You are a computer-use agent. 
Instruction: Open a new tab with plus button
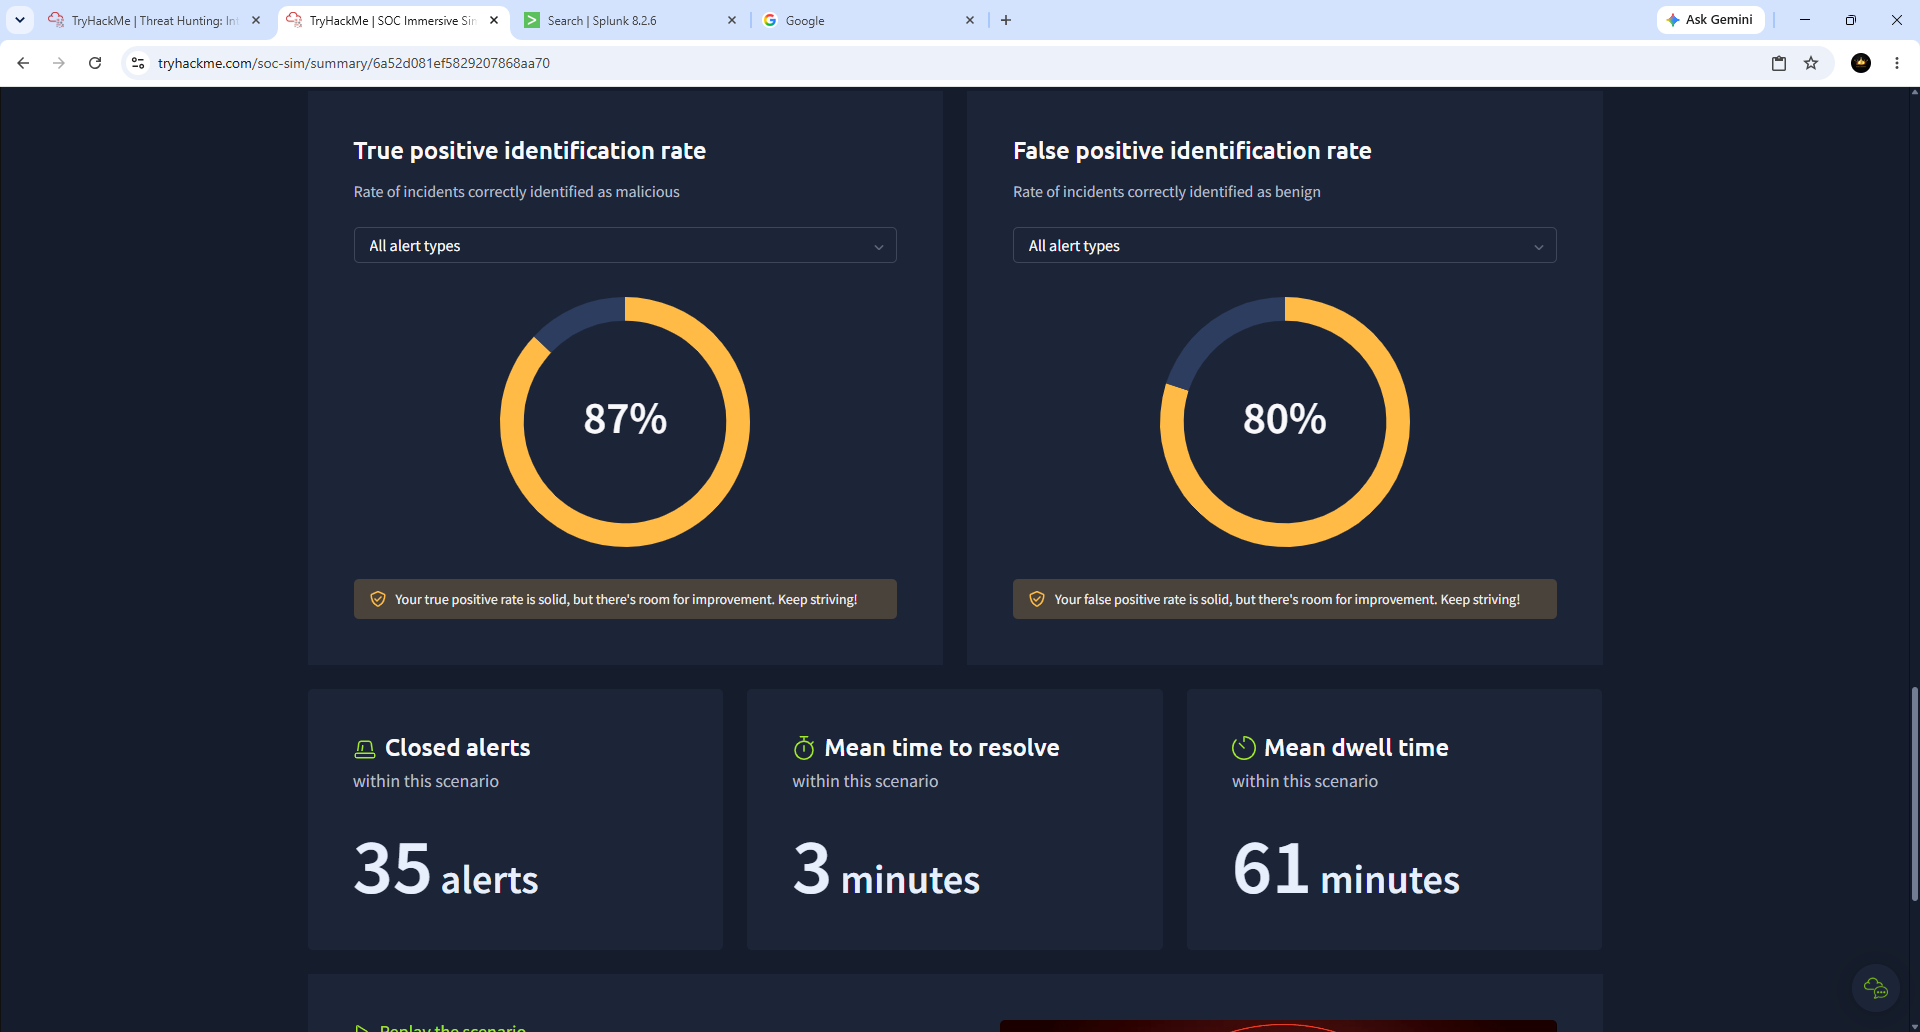[1006, 20]
